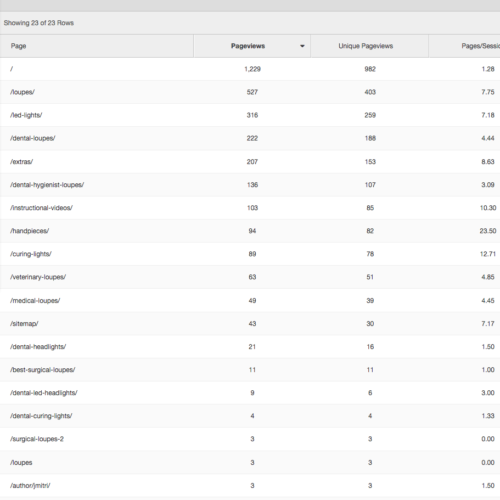Click the /dental-hygienist-loupes/ link
This screenshot has width=500, height=500.
pyautogui.click(x=47, y=185)
